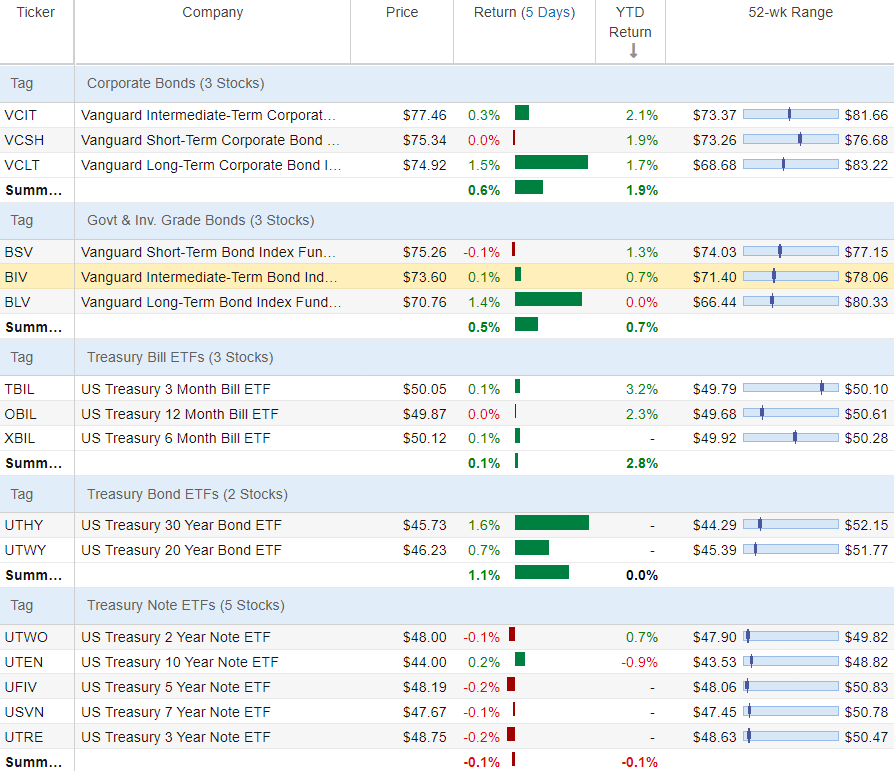This screenshot has height=771, width=894.
Task: Click the 3.2% TBIL YTD return
Action: pos(642,389)
